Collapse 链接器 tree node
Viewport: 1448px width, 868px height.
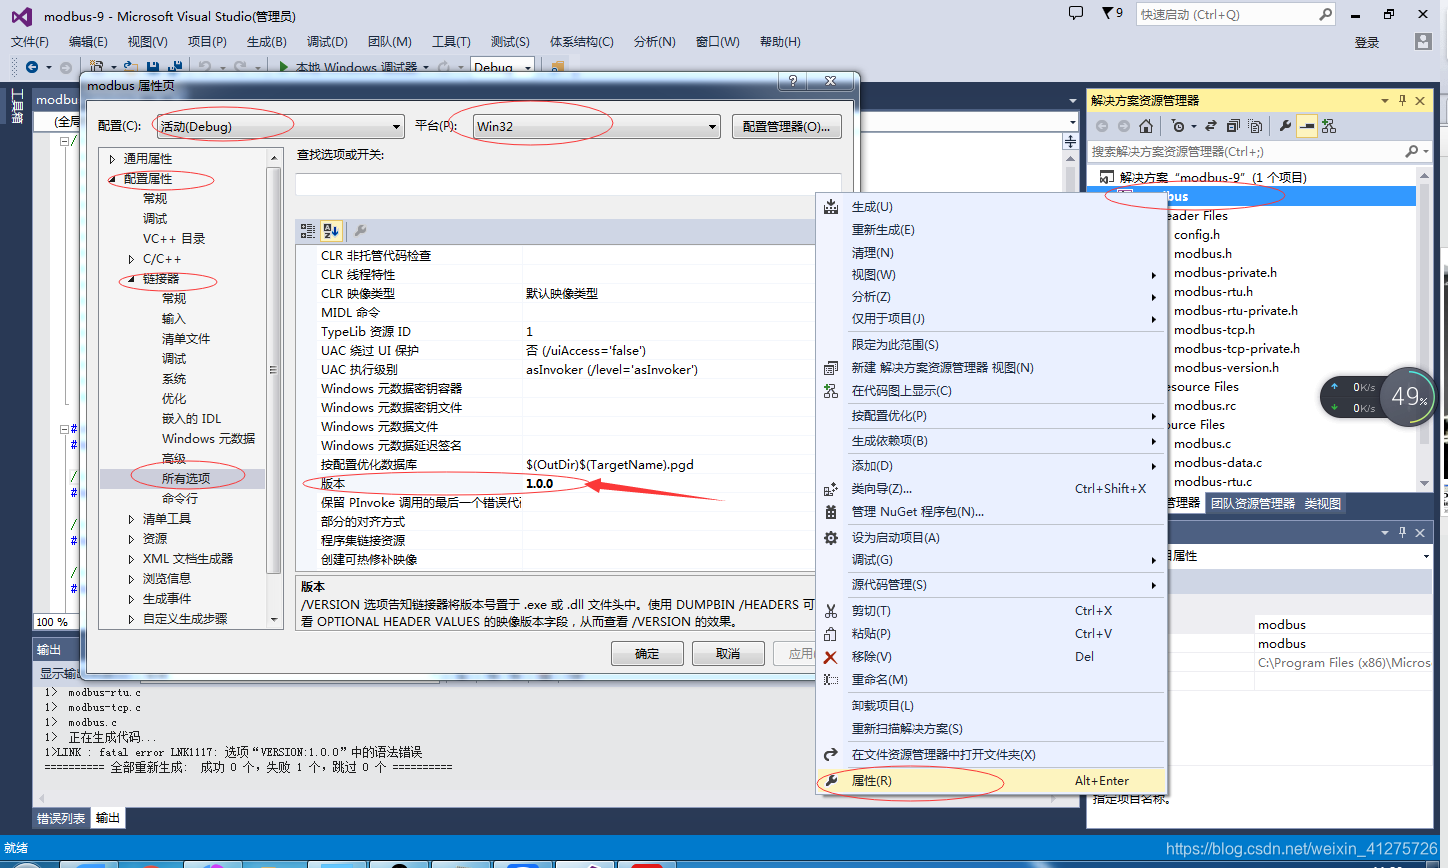click(x=131, y=279)
